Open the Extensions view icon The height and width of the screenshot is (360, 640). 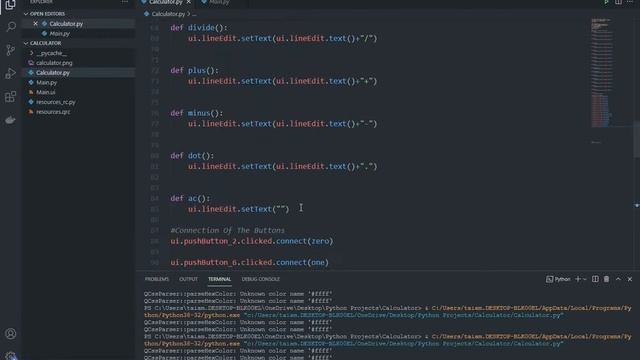pos(11,97)
